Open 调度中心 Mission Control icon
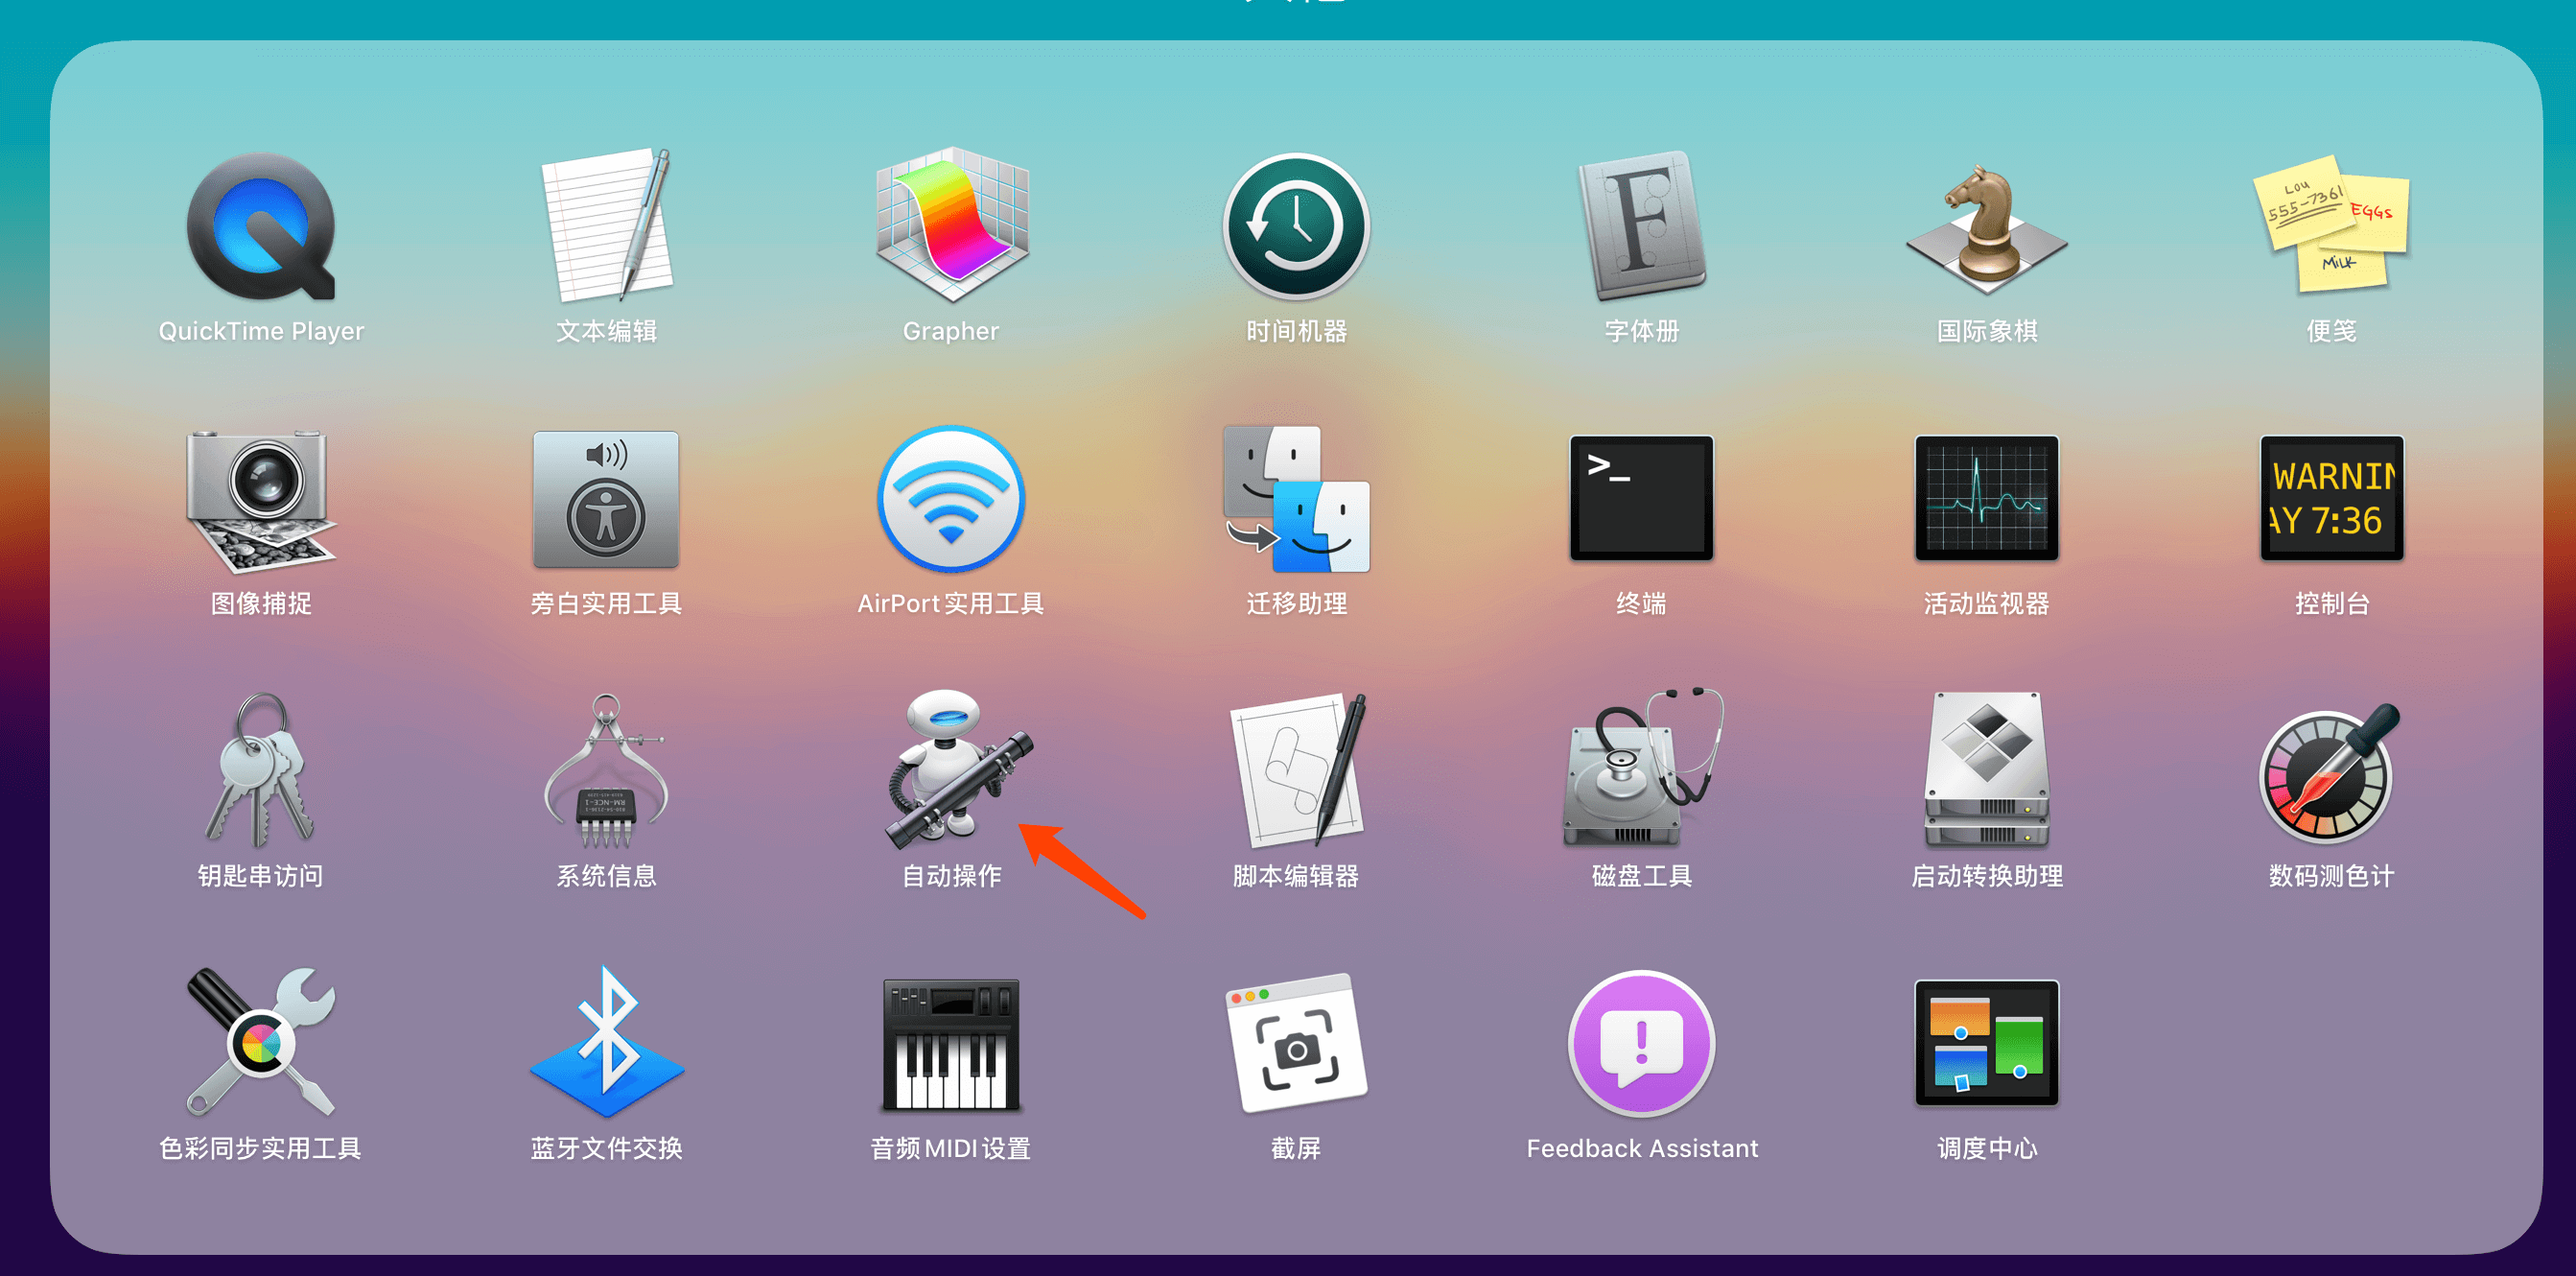Screen dimensions: 2576x1276 click(x=1986, y=1043)
